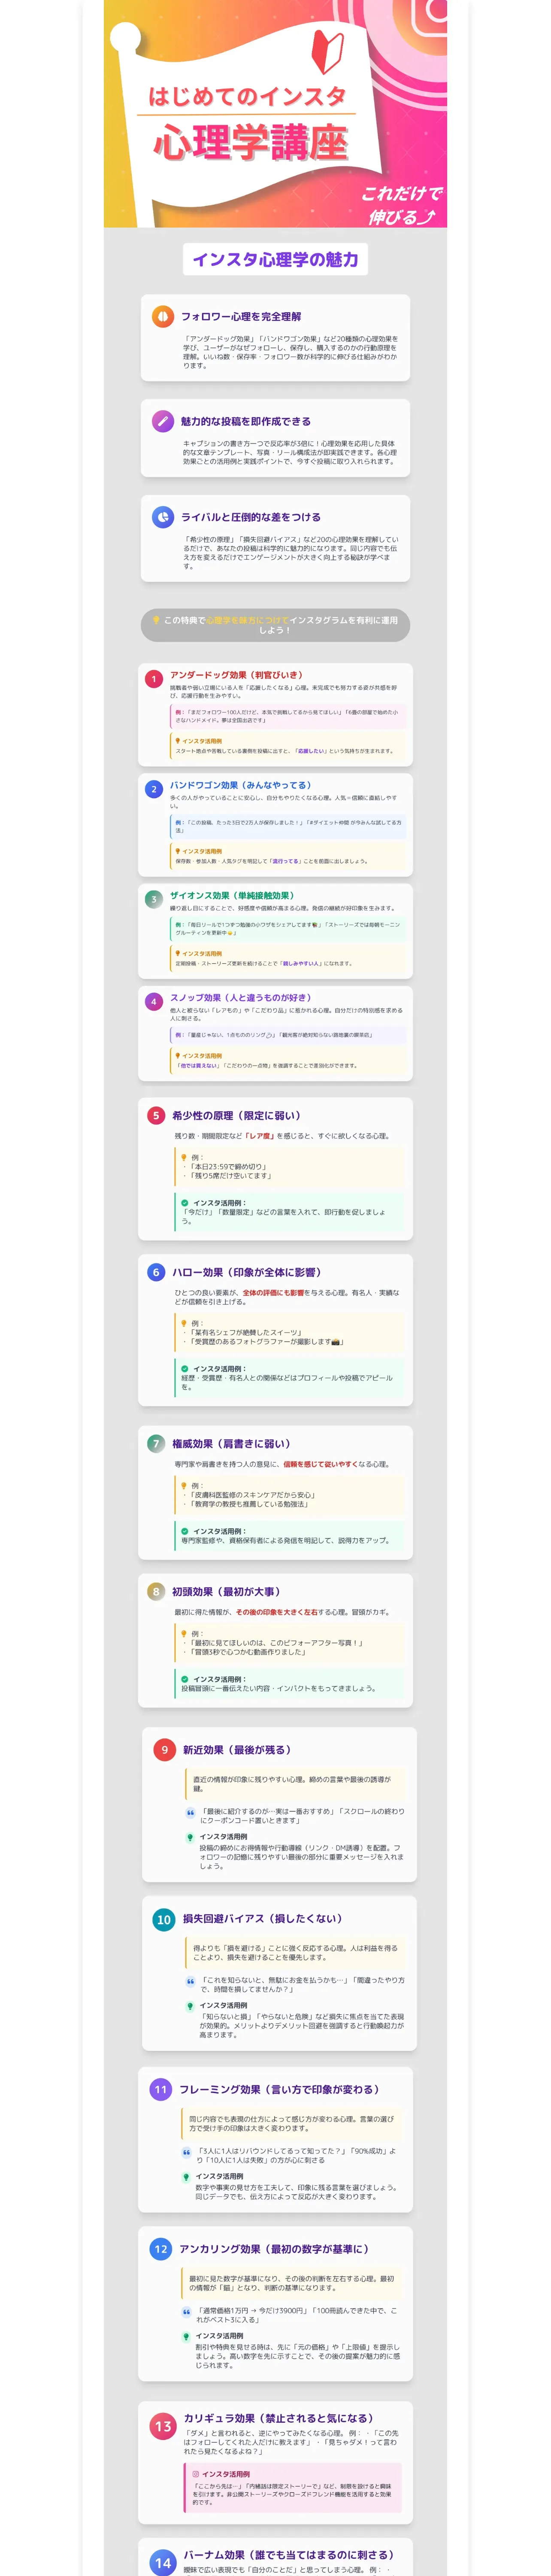This screenshot has width=551, height=2576.
Task: Click the green check icon in the ハロー効果 card
Action: (x=185, y=1369)
